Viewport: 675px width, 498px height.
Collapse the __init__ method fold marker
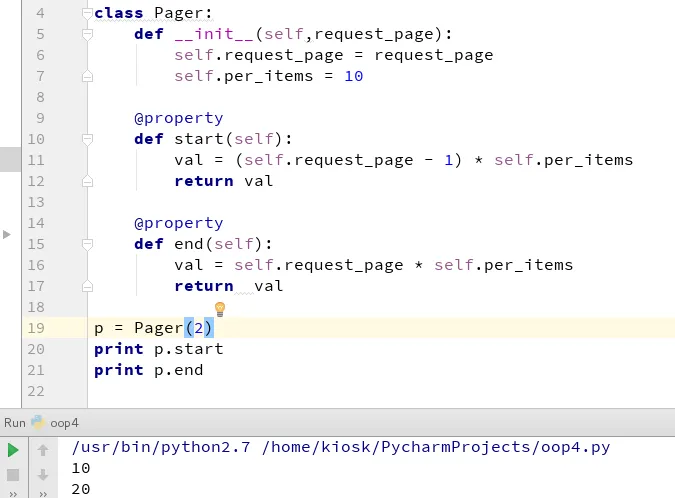coord(87,34)
